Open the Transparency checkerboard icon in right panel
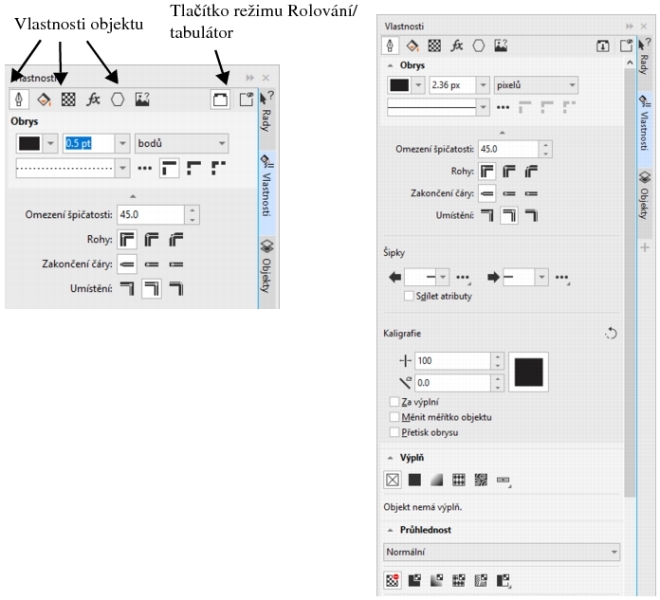 (432, 46)
